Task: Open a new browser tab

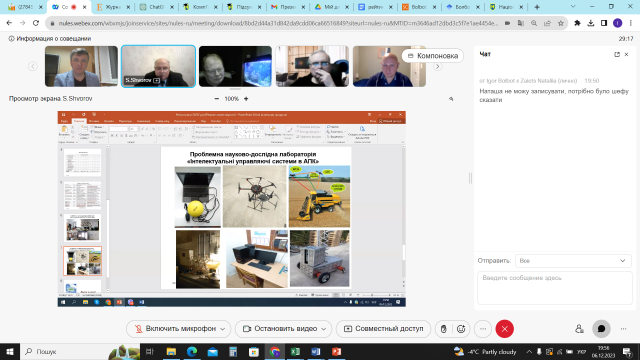Action: pyautogui.click(x=537, y=7)
